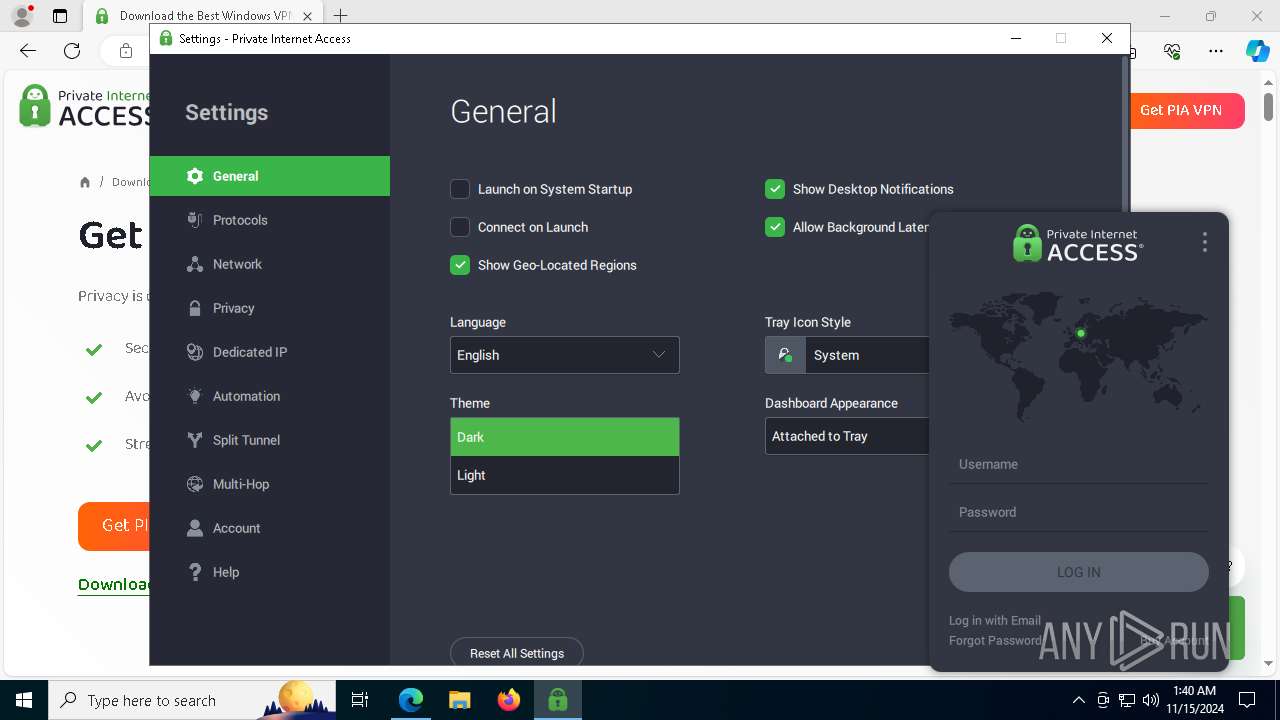Click the browser refresh icon
Screen dimensions: 1280x720
(x=72, y=51)
